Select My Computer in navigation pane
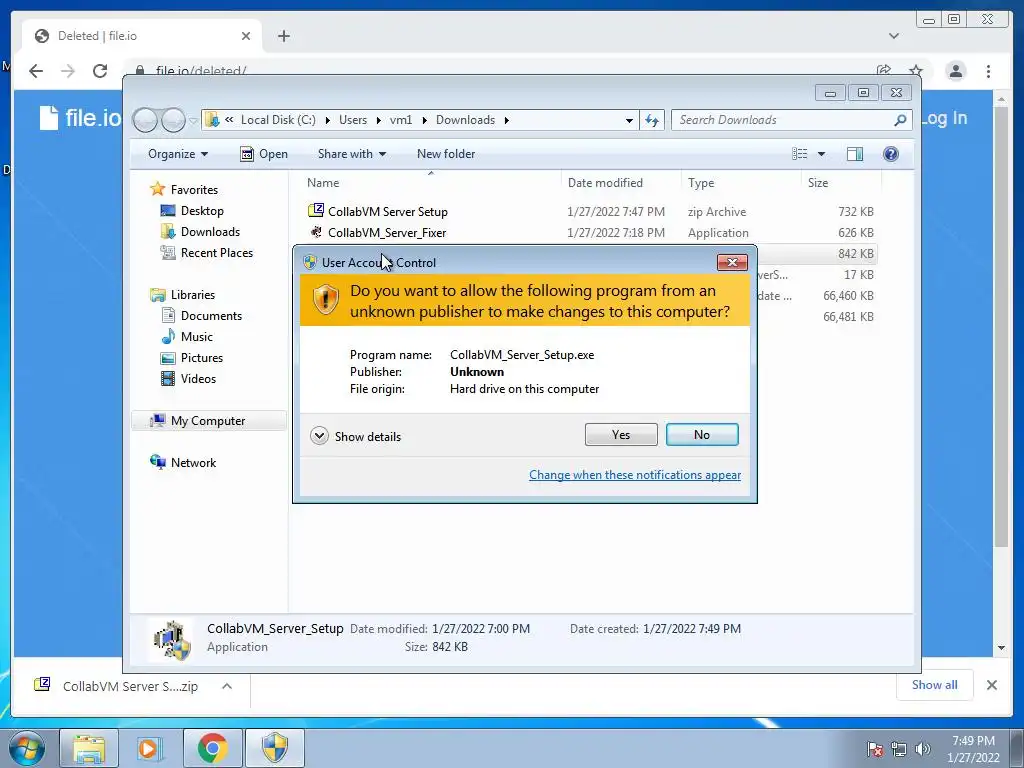This screenshot has width=1024, height=768. coord(208,421)
